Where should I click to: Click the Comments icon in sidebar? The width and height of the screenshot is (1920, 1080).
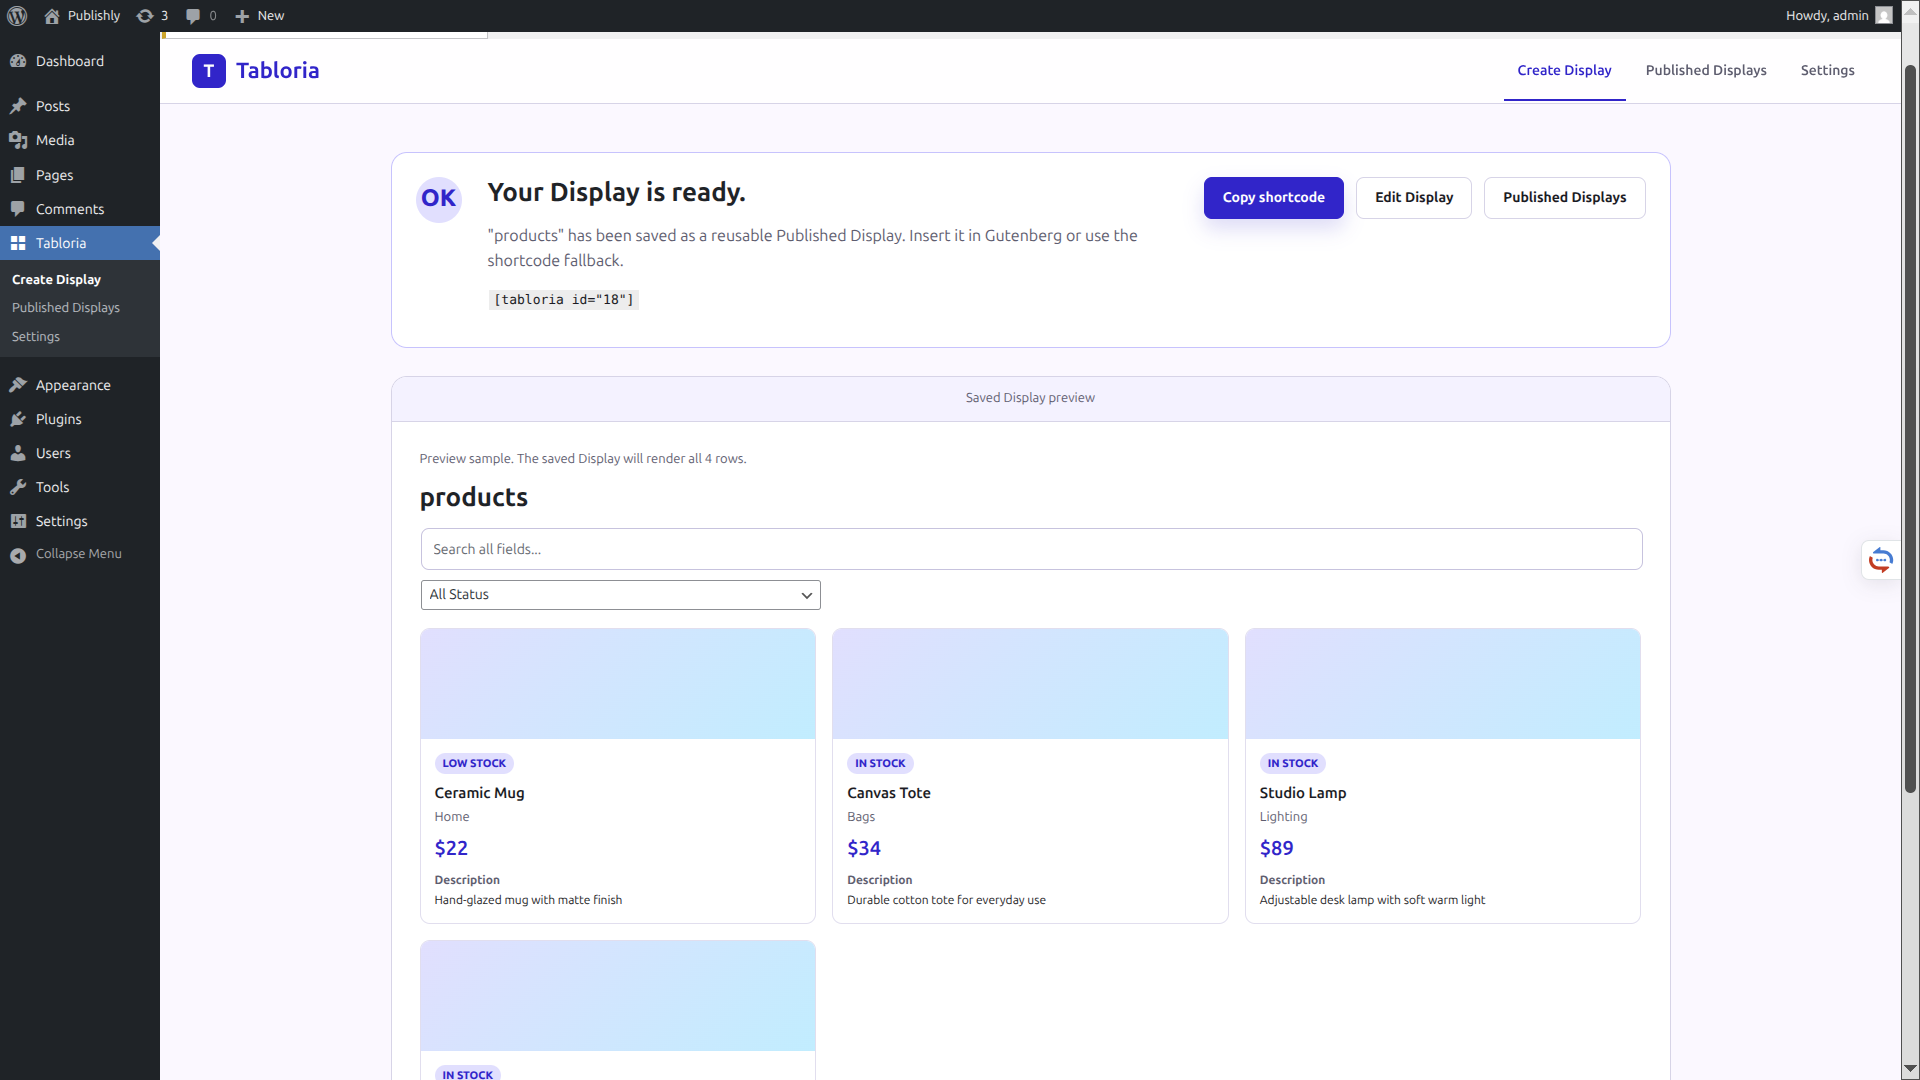tap(18, 209)
